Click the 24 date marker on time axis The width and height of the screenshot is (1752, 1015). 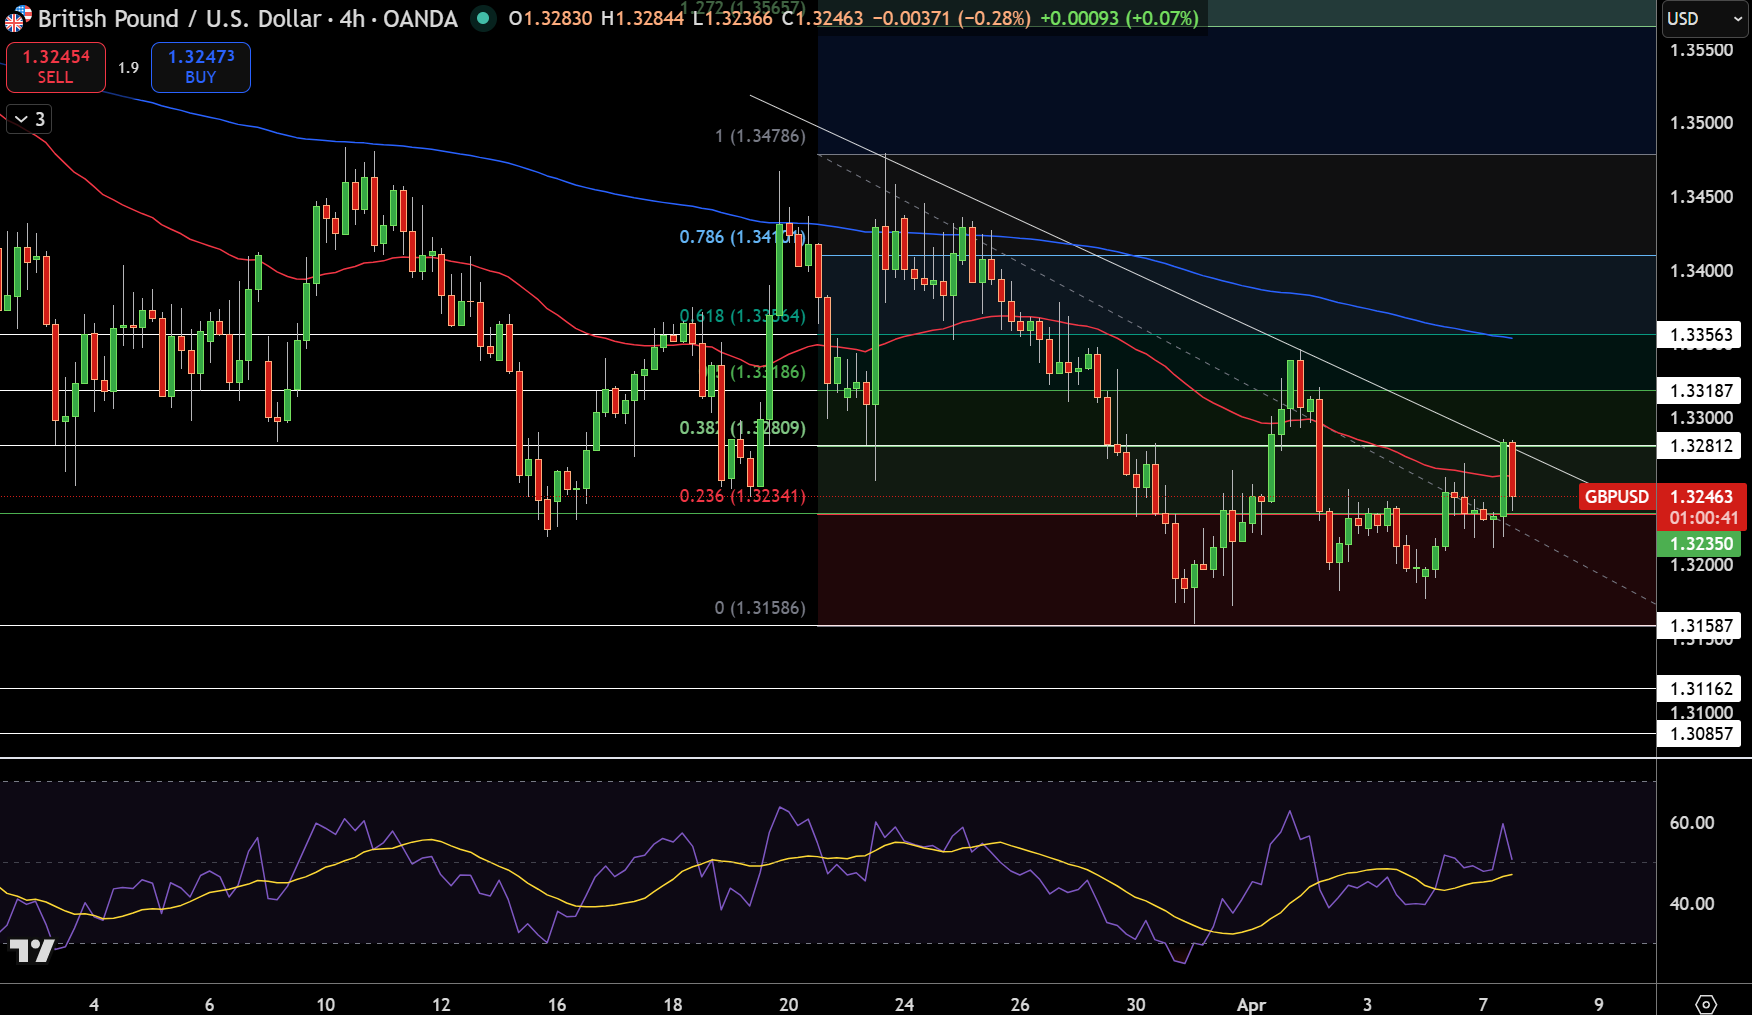(904, 1004)
